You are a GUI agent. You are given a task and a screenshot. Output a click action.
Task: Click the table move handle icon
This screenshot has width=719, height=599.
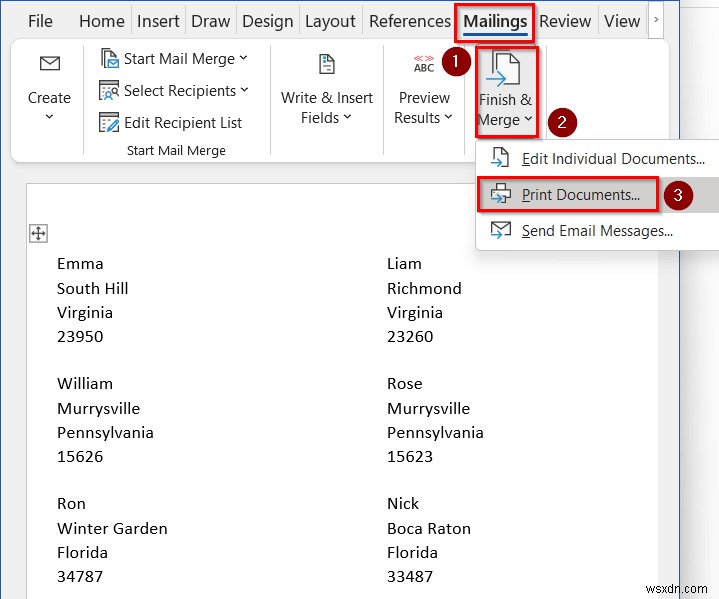point(38,233)
